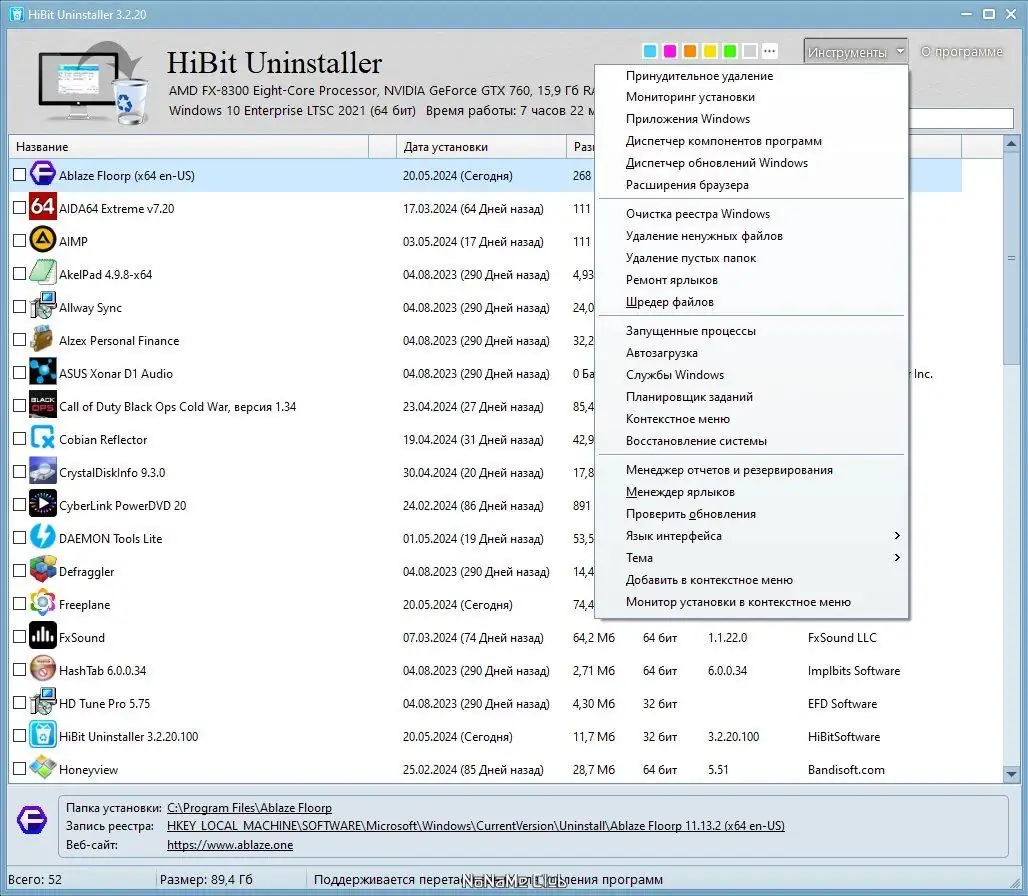Click the HashTab icon
This screenshot has width=1028, height=896.
(43, 669)
